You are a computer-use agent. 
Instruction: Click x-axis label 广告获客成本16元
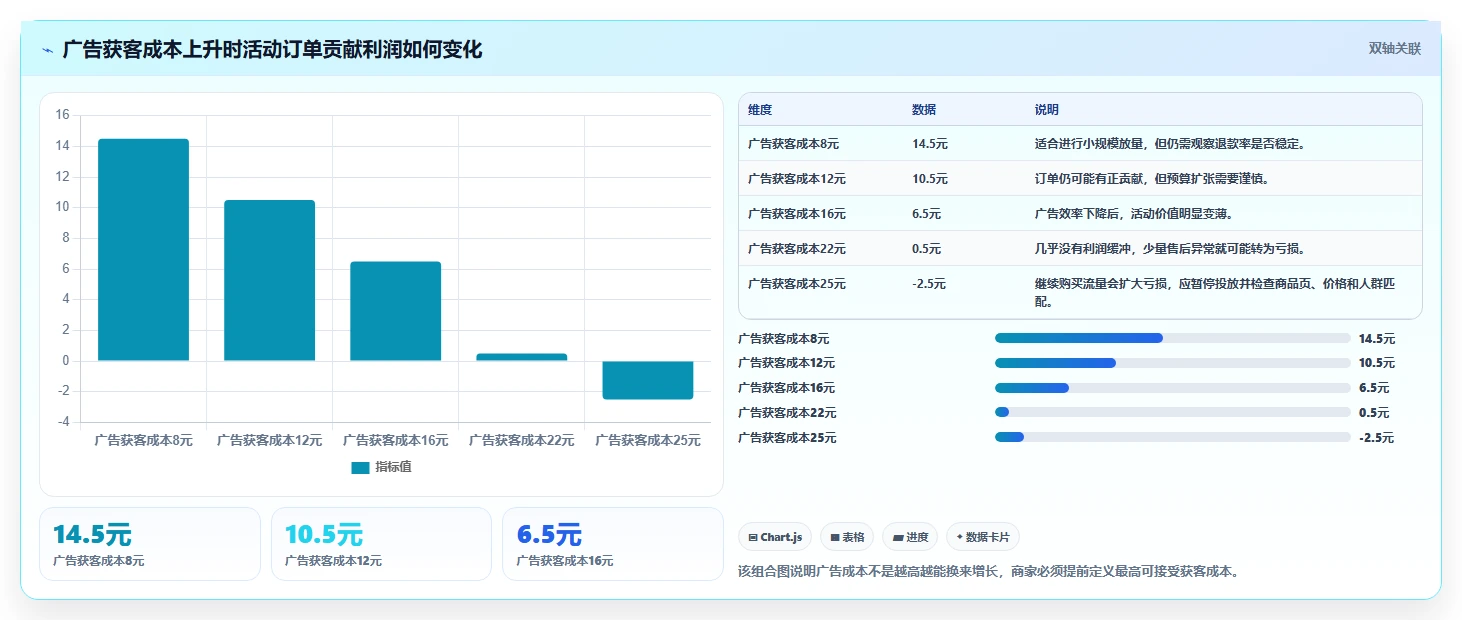[x=396, y=440]
